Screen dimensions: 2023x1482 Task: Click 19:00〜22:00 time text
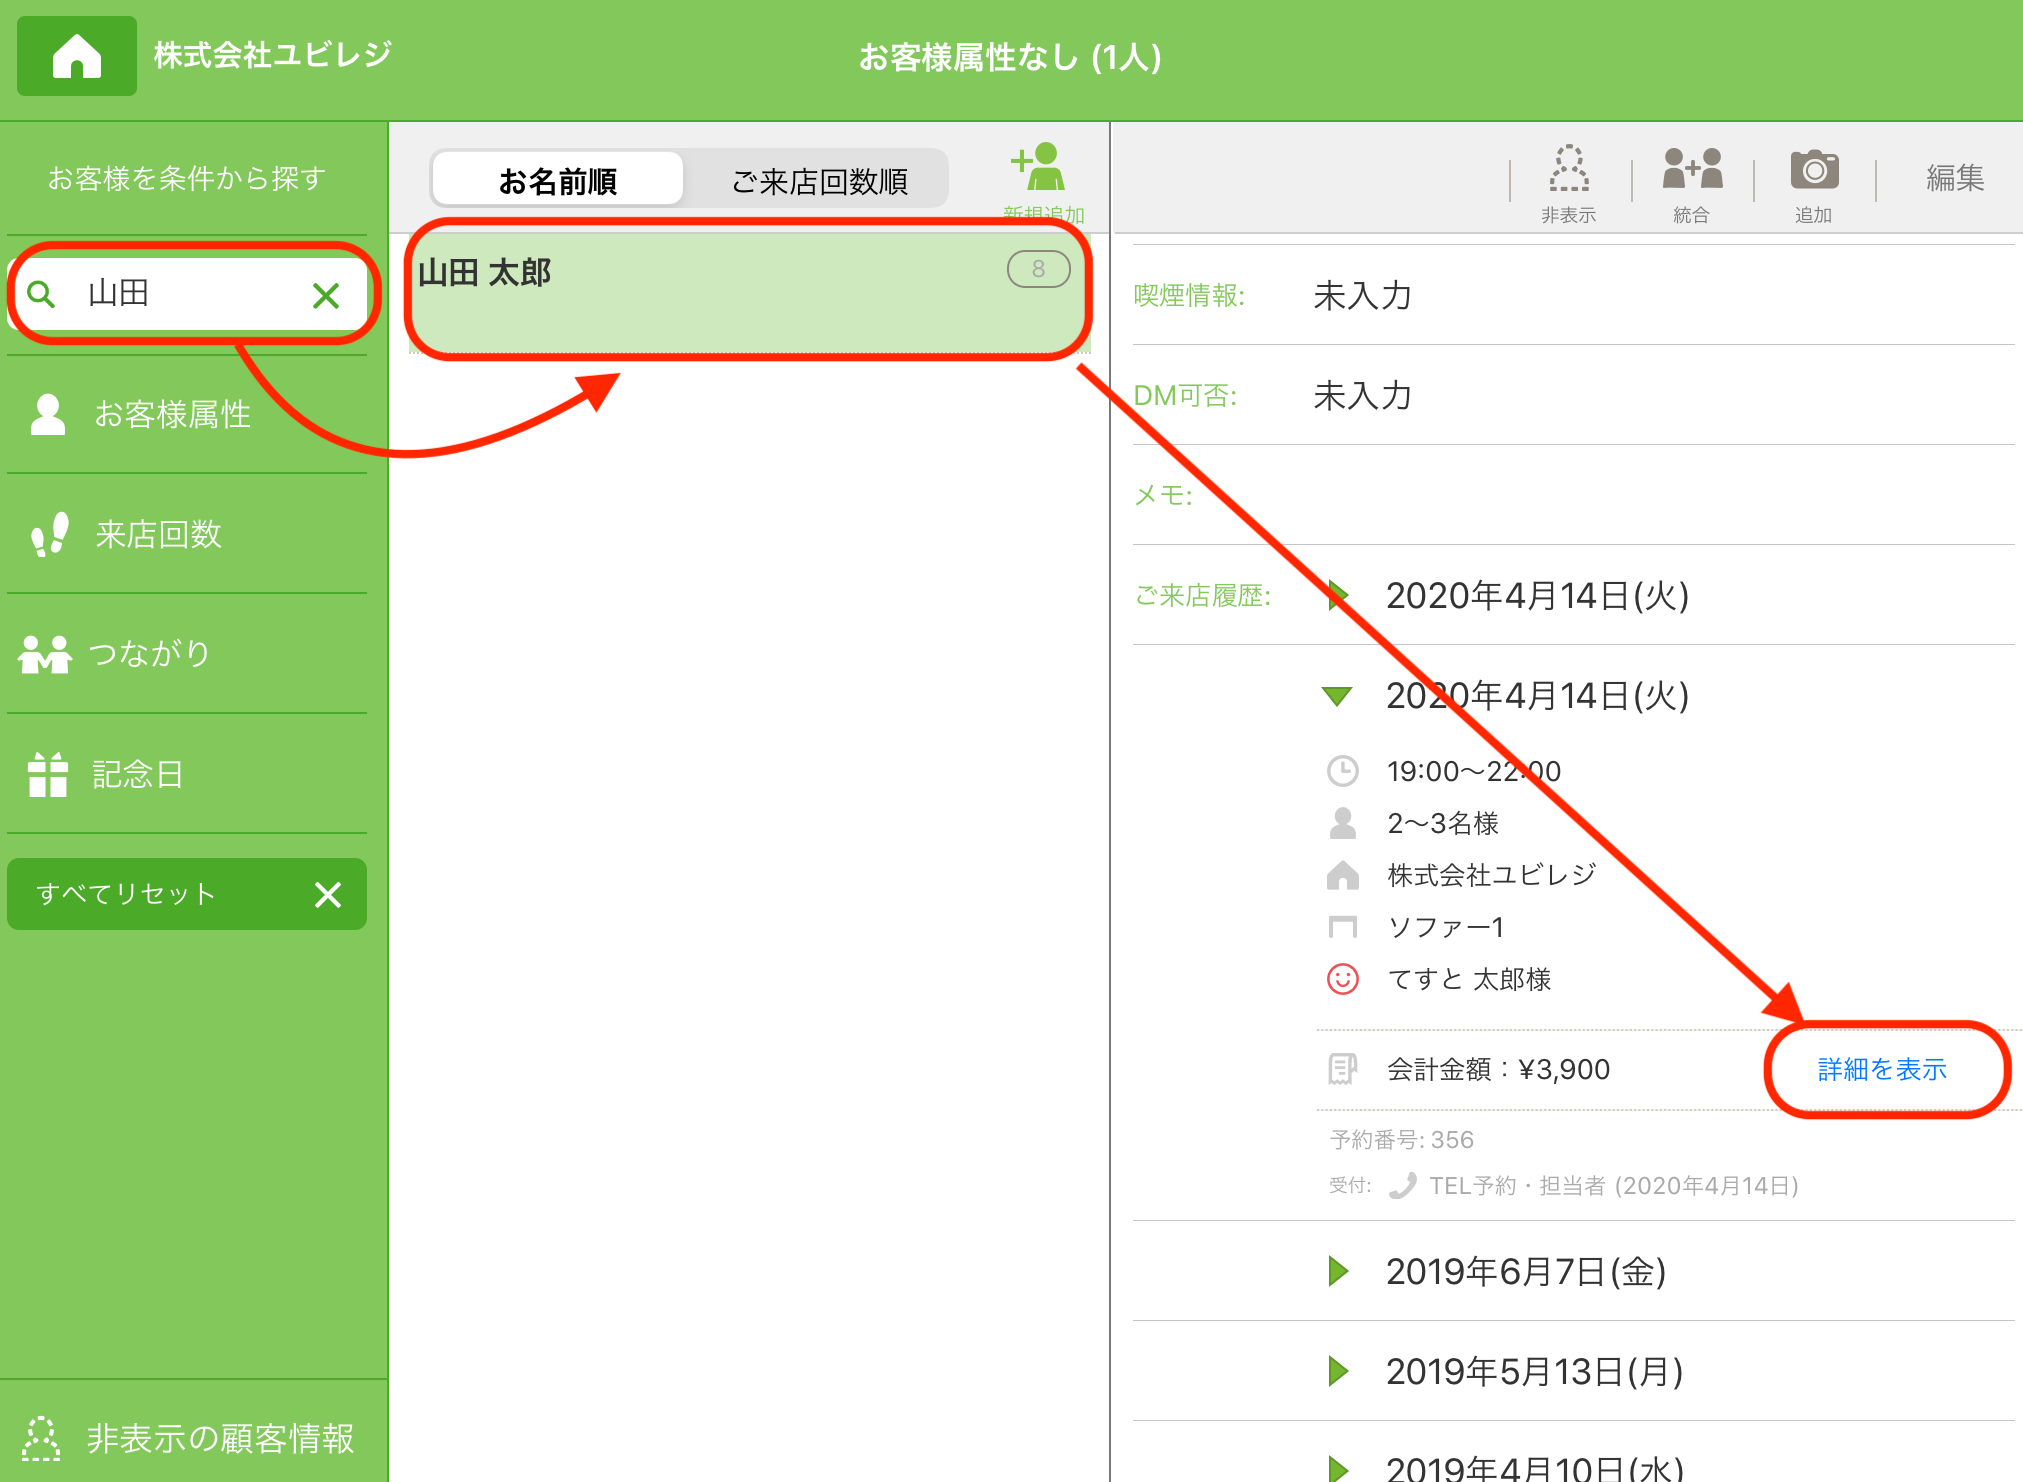tap(1474, 771)
